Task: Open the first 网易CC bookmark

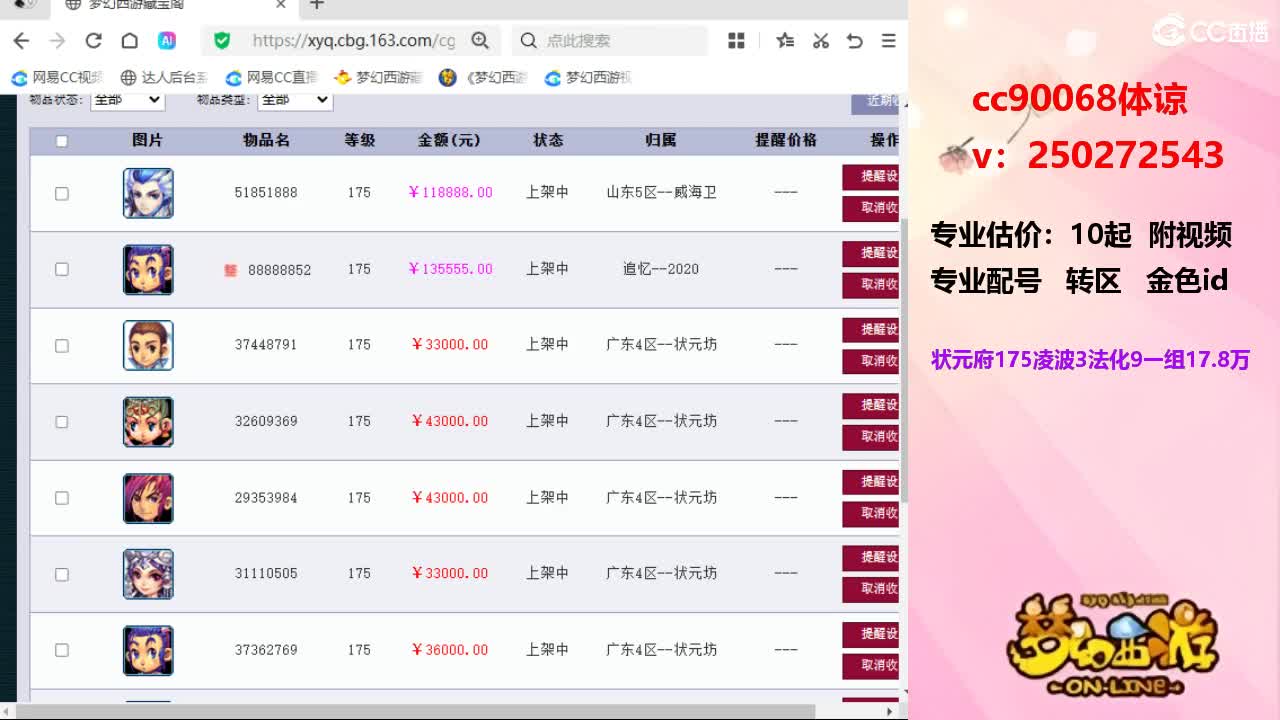Action: [x=58, y=77]
